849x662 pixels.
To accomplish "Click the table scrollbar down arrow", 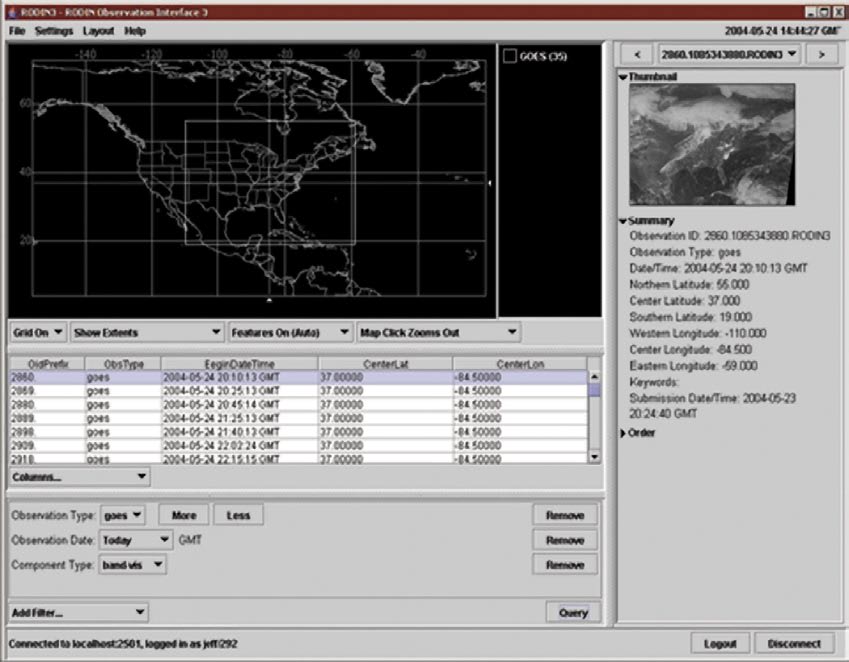I will (594, 457).
